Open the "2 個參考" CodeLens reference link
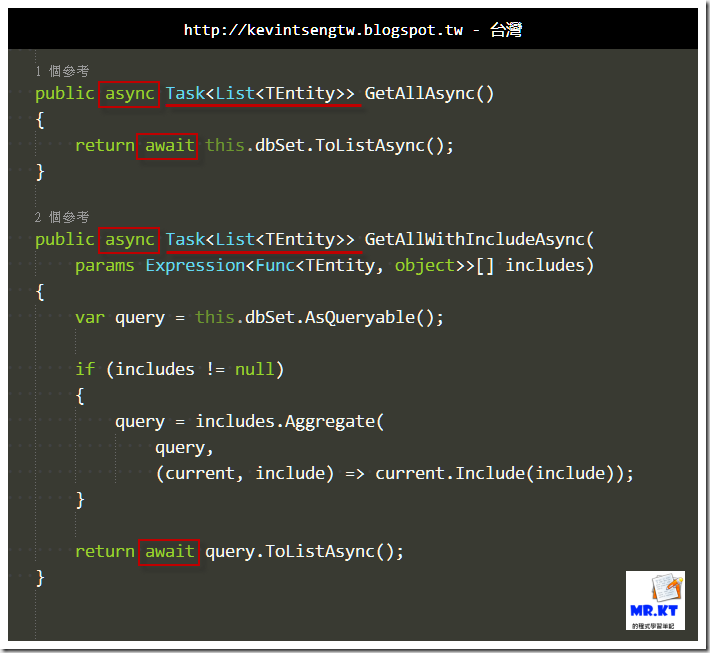This screenshot has width=710, height=653. tap(62, 217)
